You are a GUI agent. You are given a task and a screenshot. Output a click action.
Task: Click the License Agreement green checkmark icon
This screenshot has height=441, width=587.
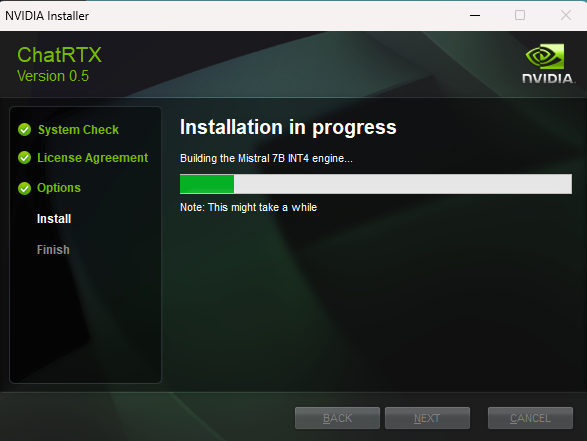25,158
